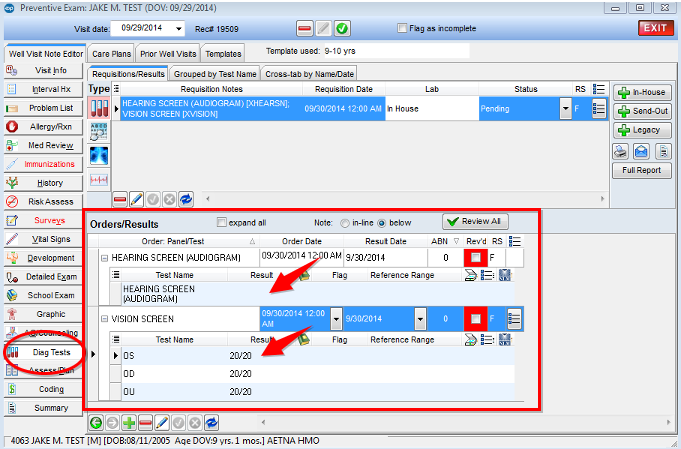Enable the expand all checkbox
The width and height of the screenshot is (681, 449).
(x=221, y=223)
